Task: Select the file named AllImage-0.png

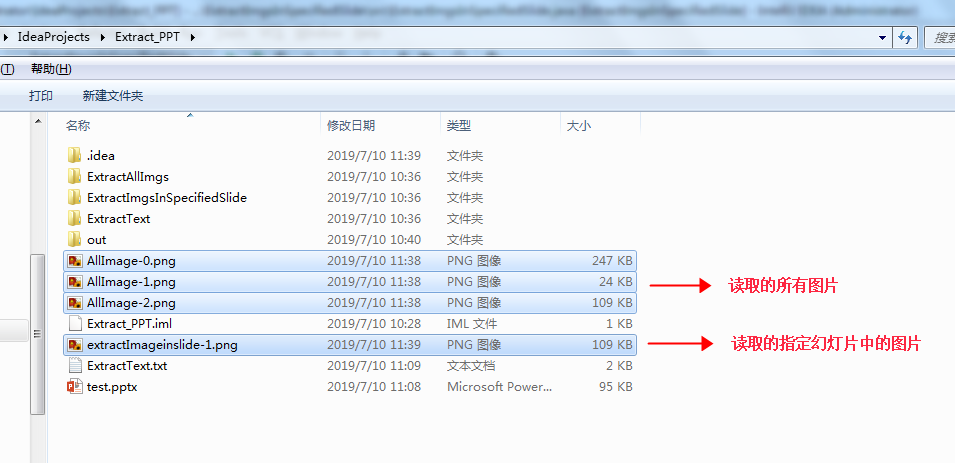Action: (131, 261)
